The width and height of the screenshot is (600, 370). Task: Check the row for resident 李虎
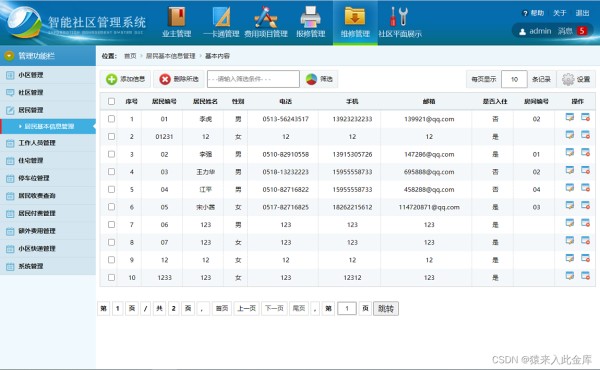[x=111, y=119]
